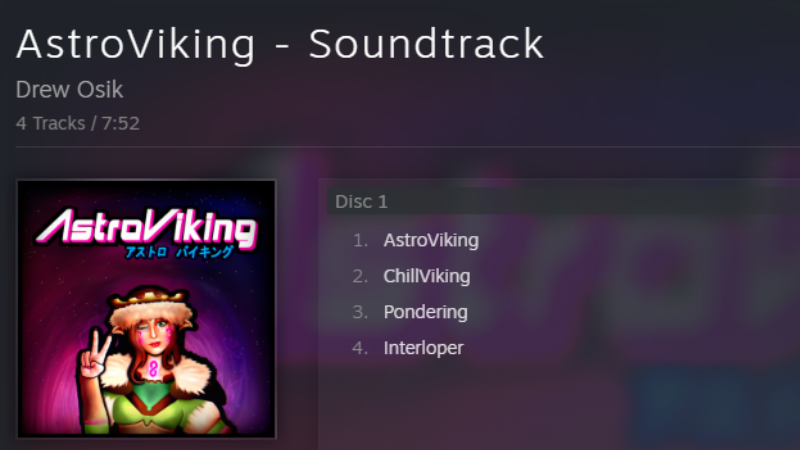Click the track number 4 label
The image size is (800, 450).
coord(360,348)
